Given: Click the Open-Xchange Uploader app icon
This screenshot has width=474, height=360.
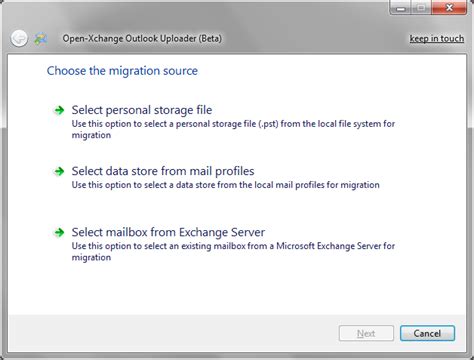Looking at the screenshot, I should click(x=41, y=39).
